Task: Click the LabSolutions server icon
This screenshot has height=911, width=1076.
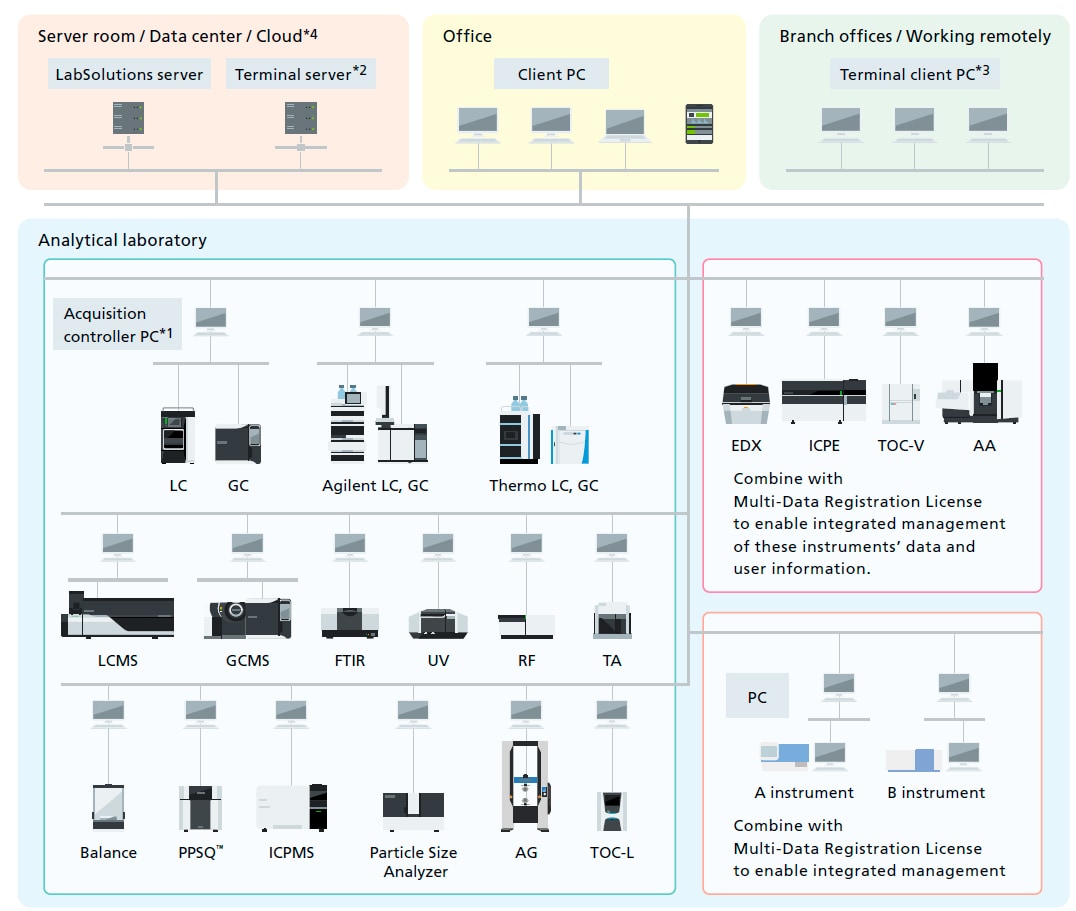Action: point(128,118)
